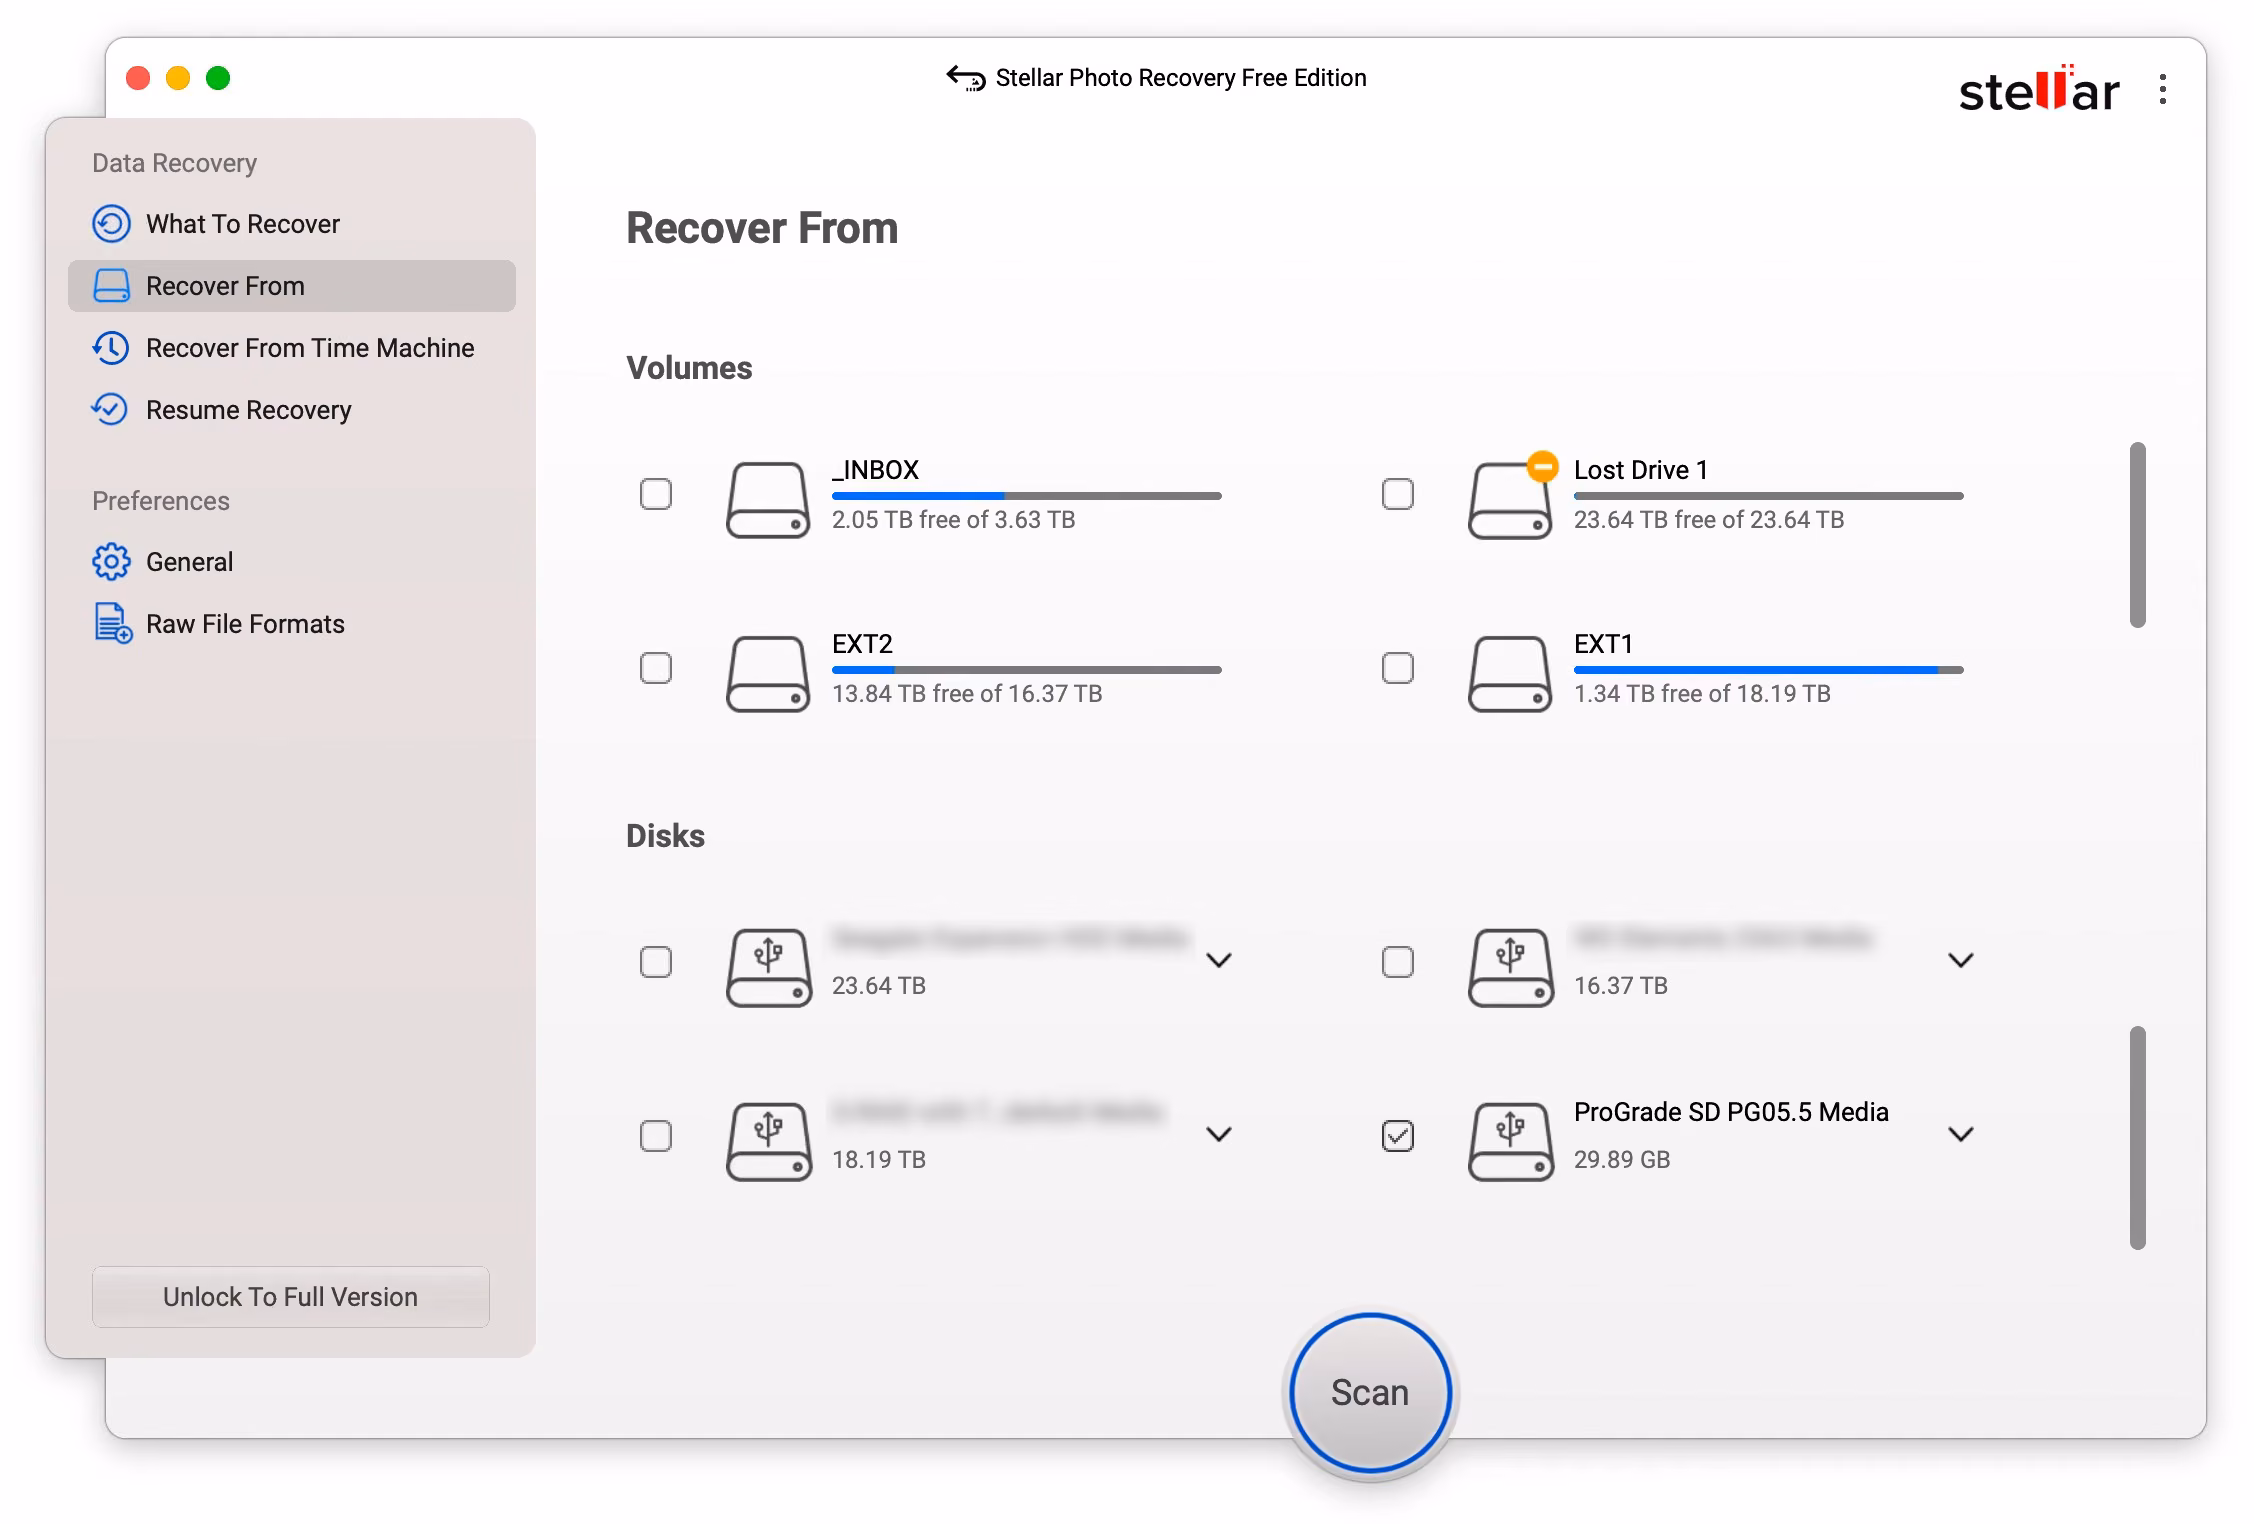This screenshot has width=2254, height=1524.
Task: Expand the 16.37 TB disk chevron
Action: [1961, 961]
